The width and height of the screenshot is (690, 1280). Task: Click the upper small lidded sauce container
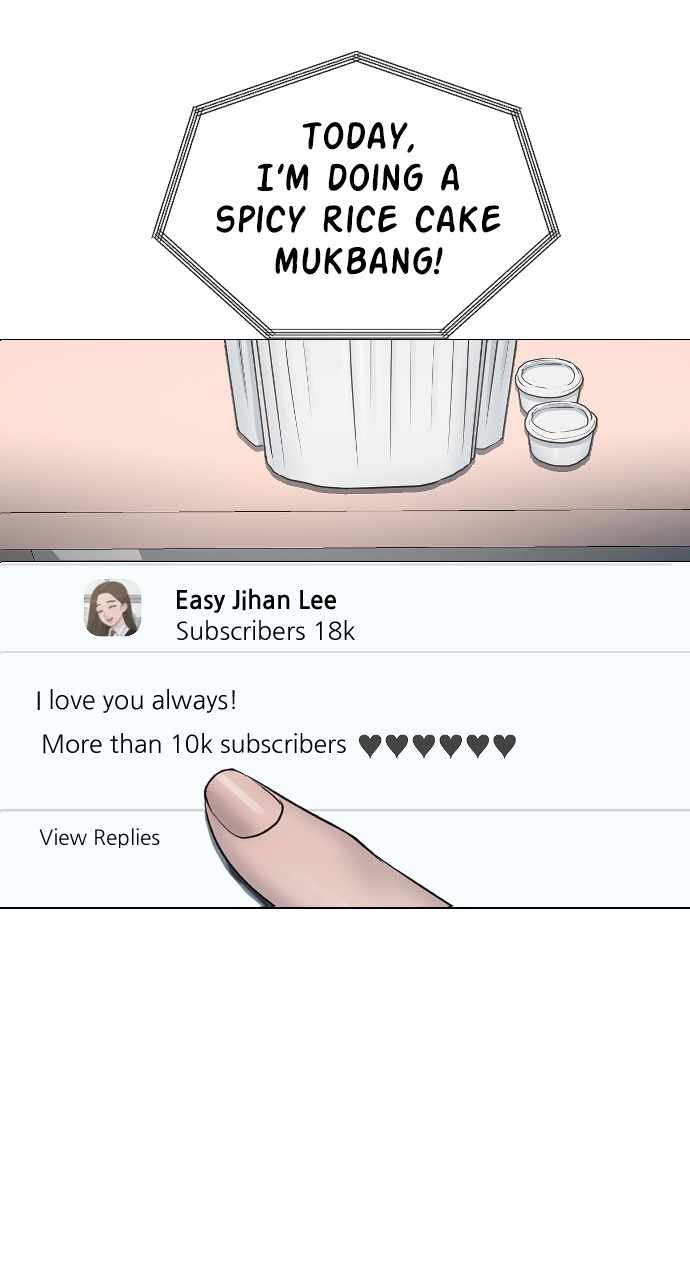click(549, 385)
